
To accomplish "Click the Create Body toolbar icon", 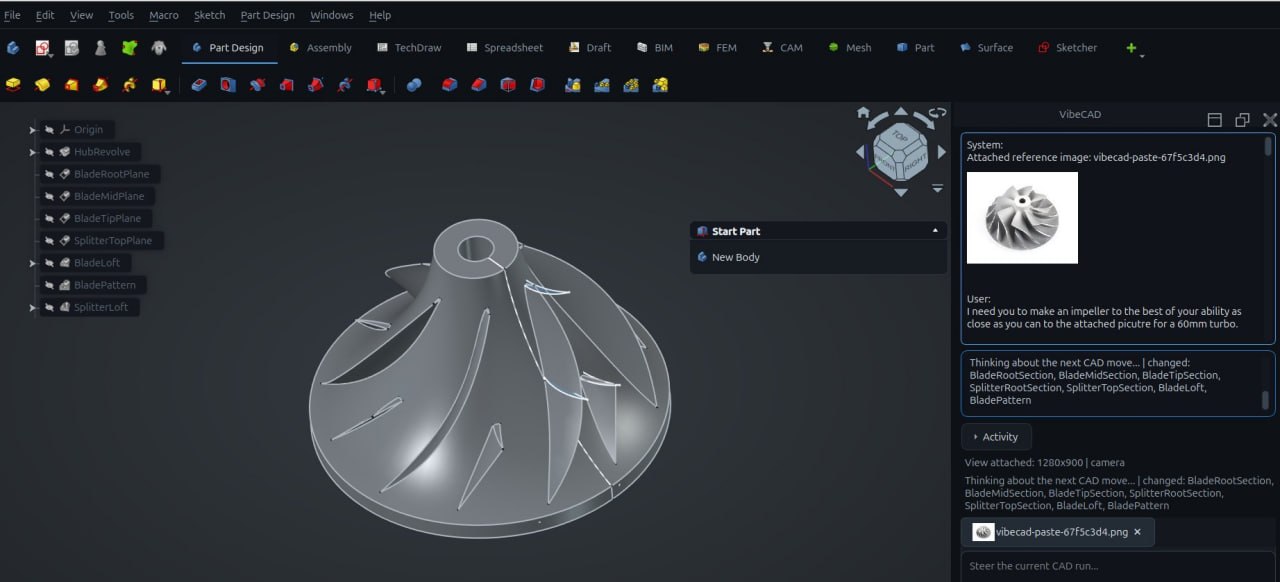I will [13, 47].
